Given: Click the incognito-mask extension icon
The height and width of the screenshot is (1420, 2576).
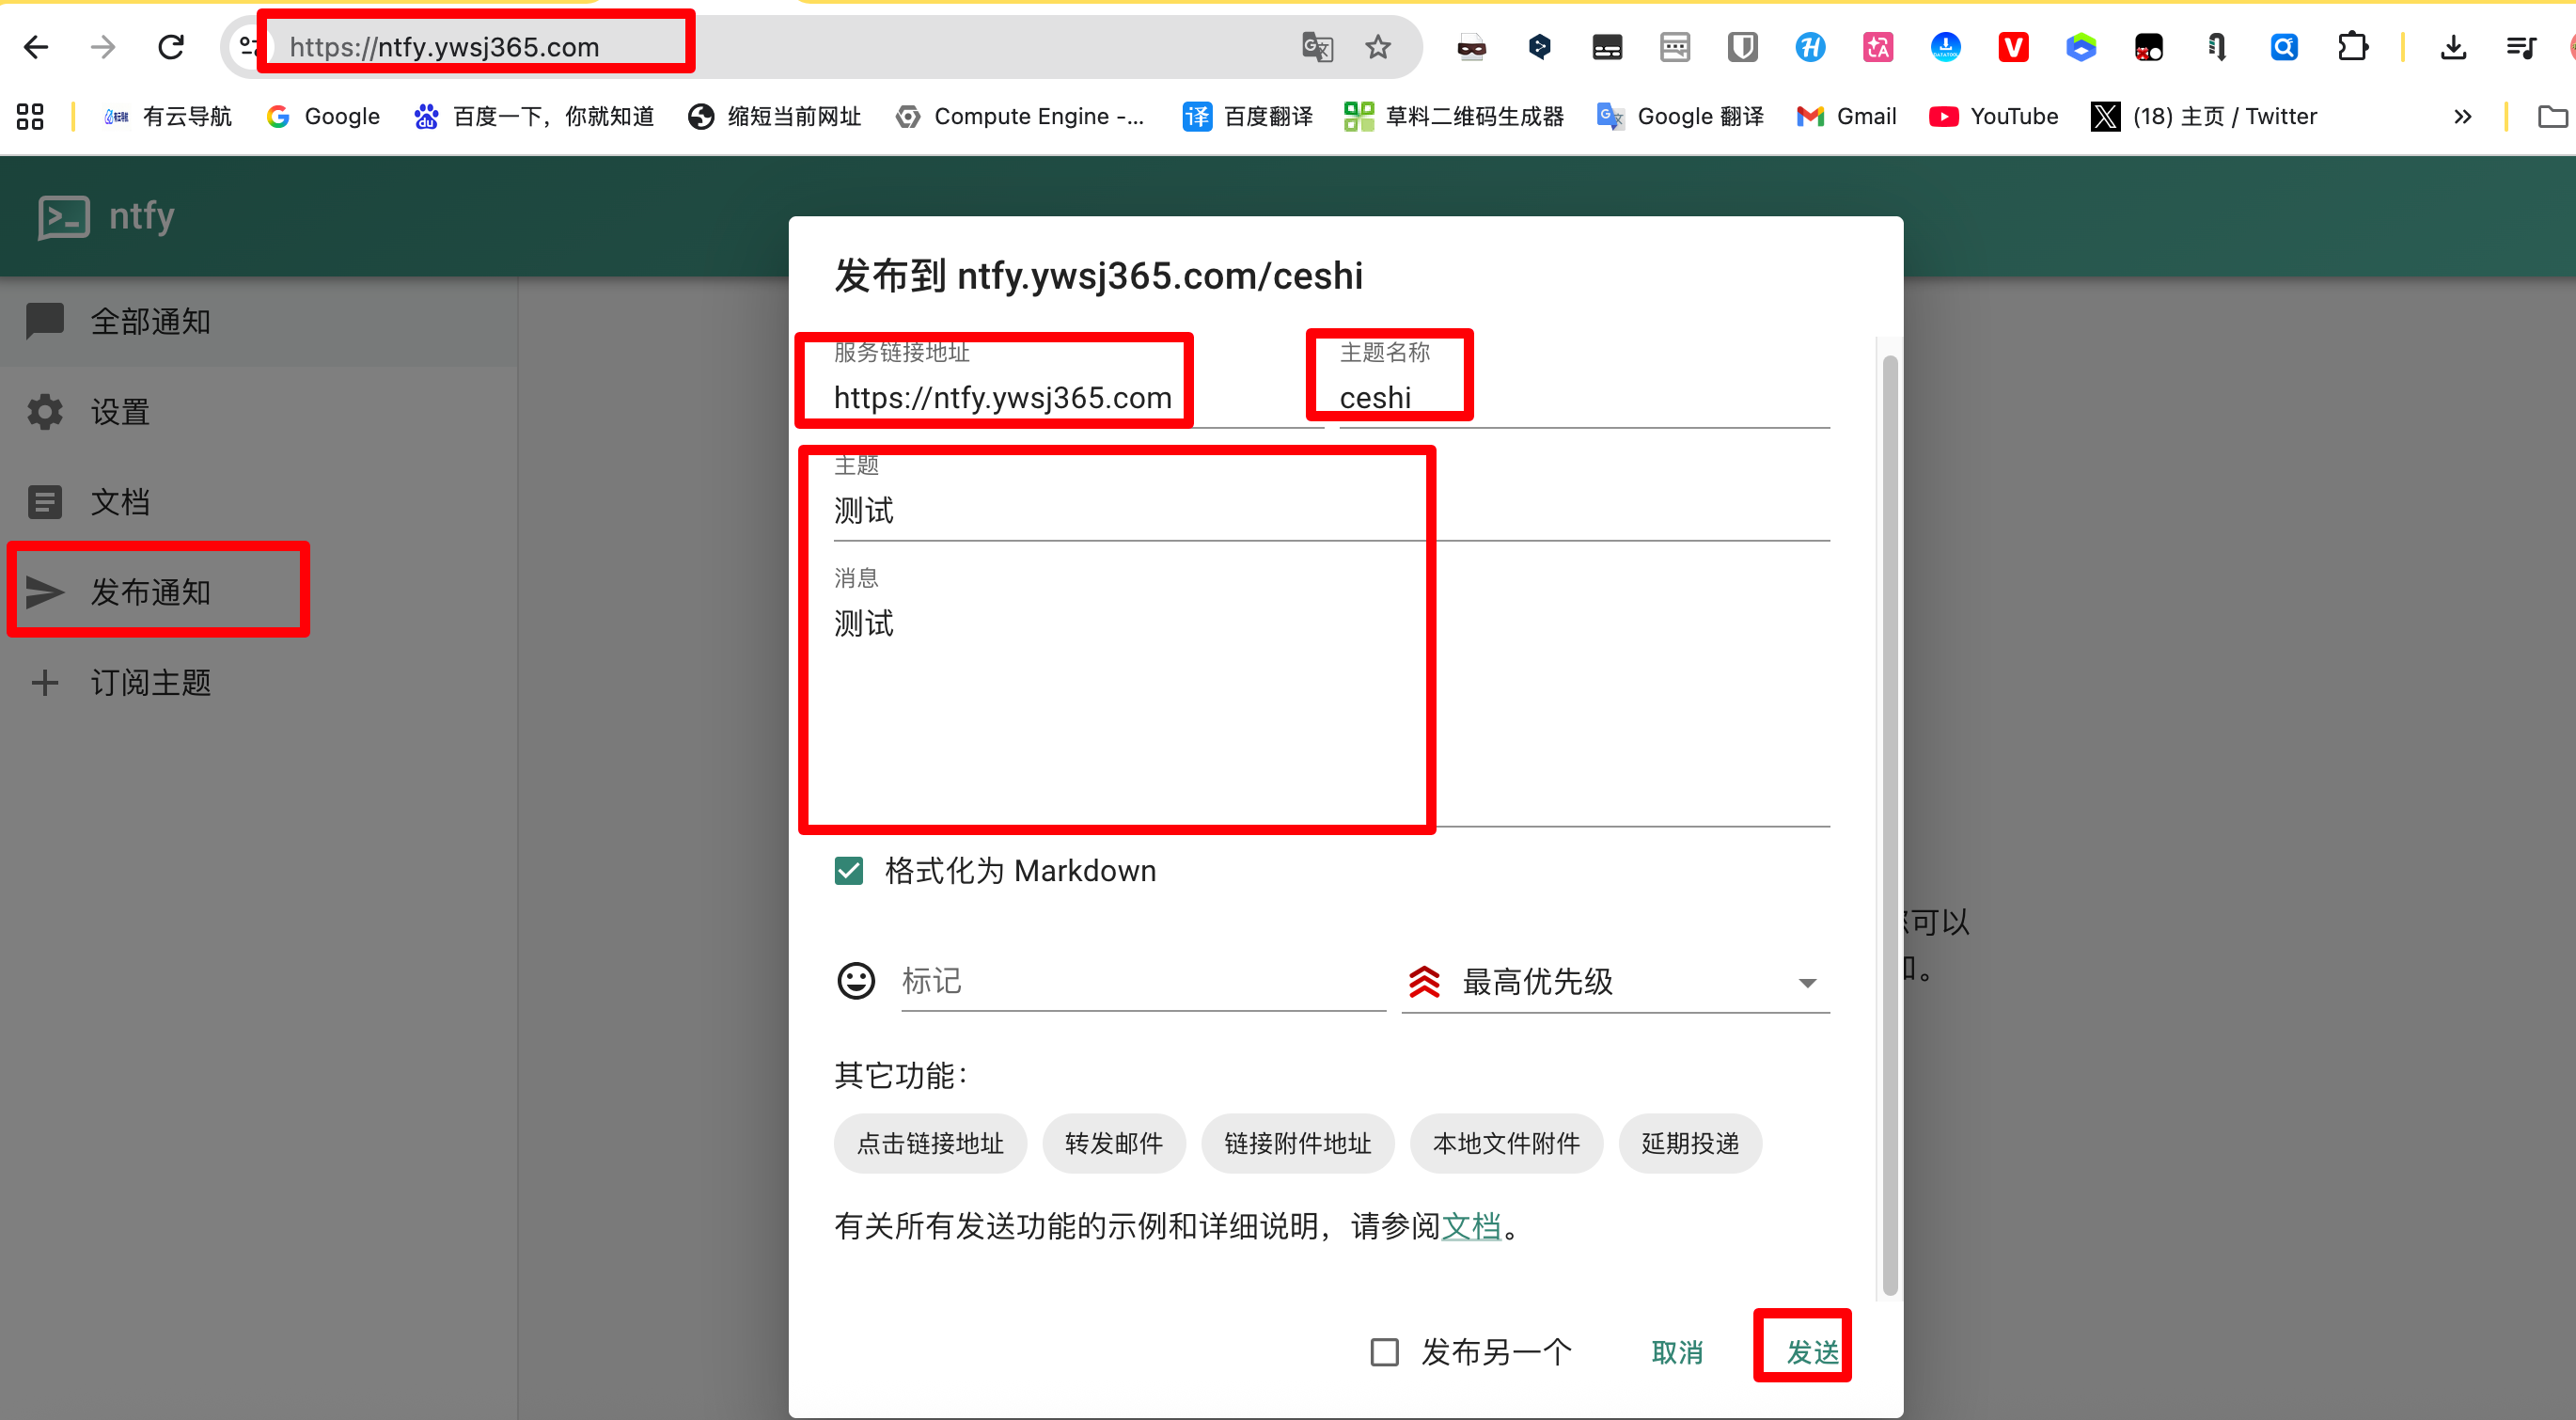Looking at the screenshot, I should pyautogui.click(x=1471, y=46).
